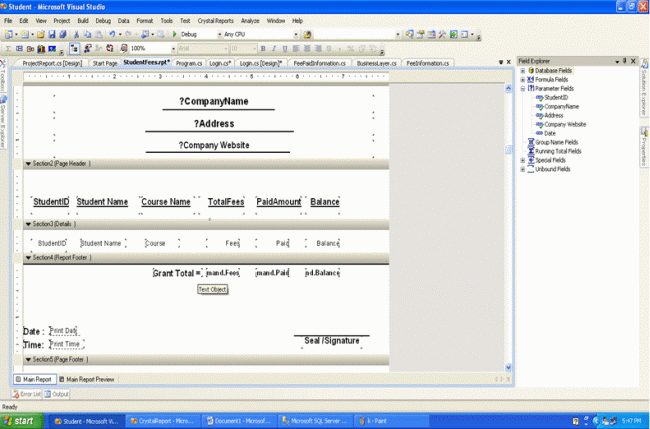Image resolution: width=650 pixels, height=429 pixels.
Task: Open the Format menu
Action: pyautogui.click(x=145, y=21)
